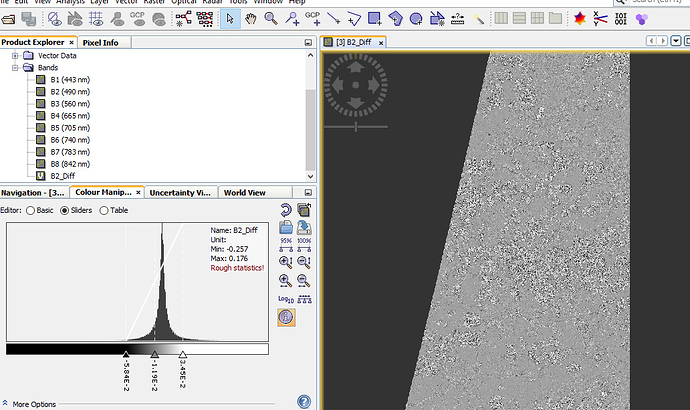Viewport: 690px width, 410px height.
Task: Select the [3] B2_Diff image tab
Action: pyautogui.click(x=353, y=42)
